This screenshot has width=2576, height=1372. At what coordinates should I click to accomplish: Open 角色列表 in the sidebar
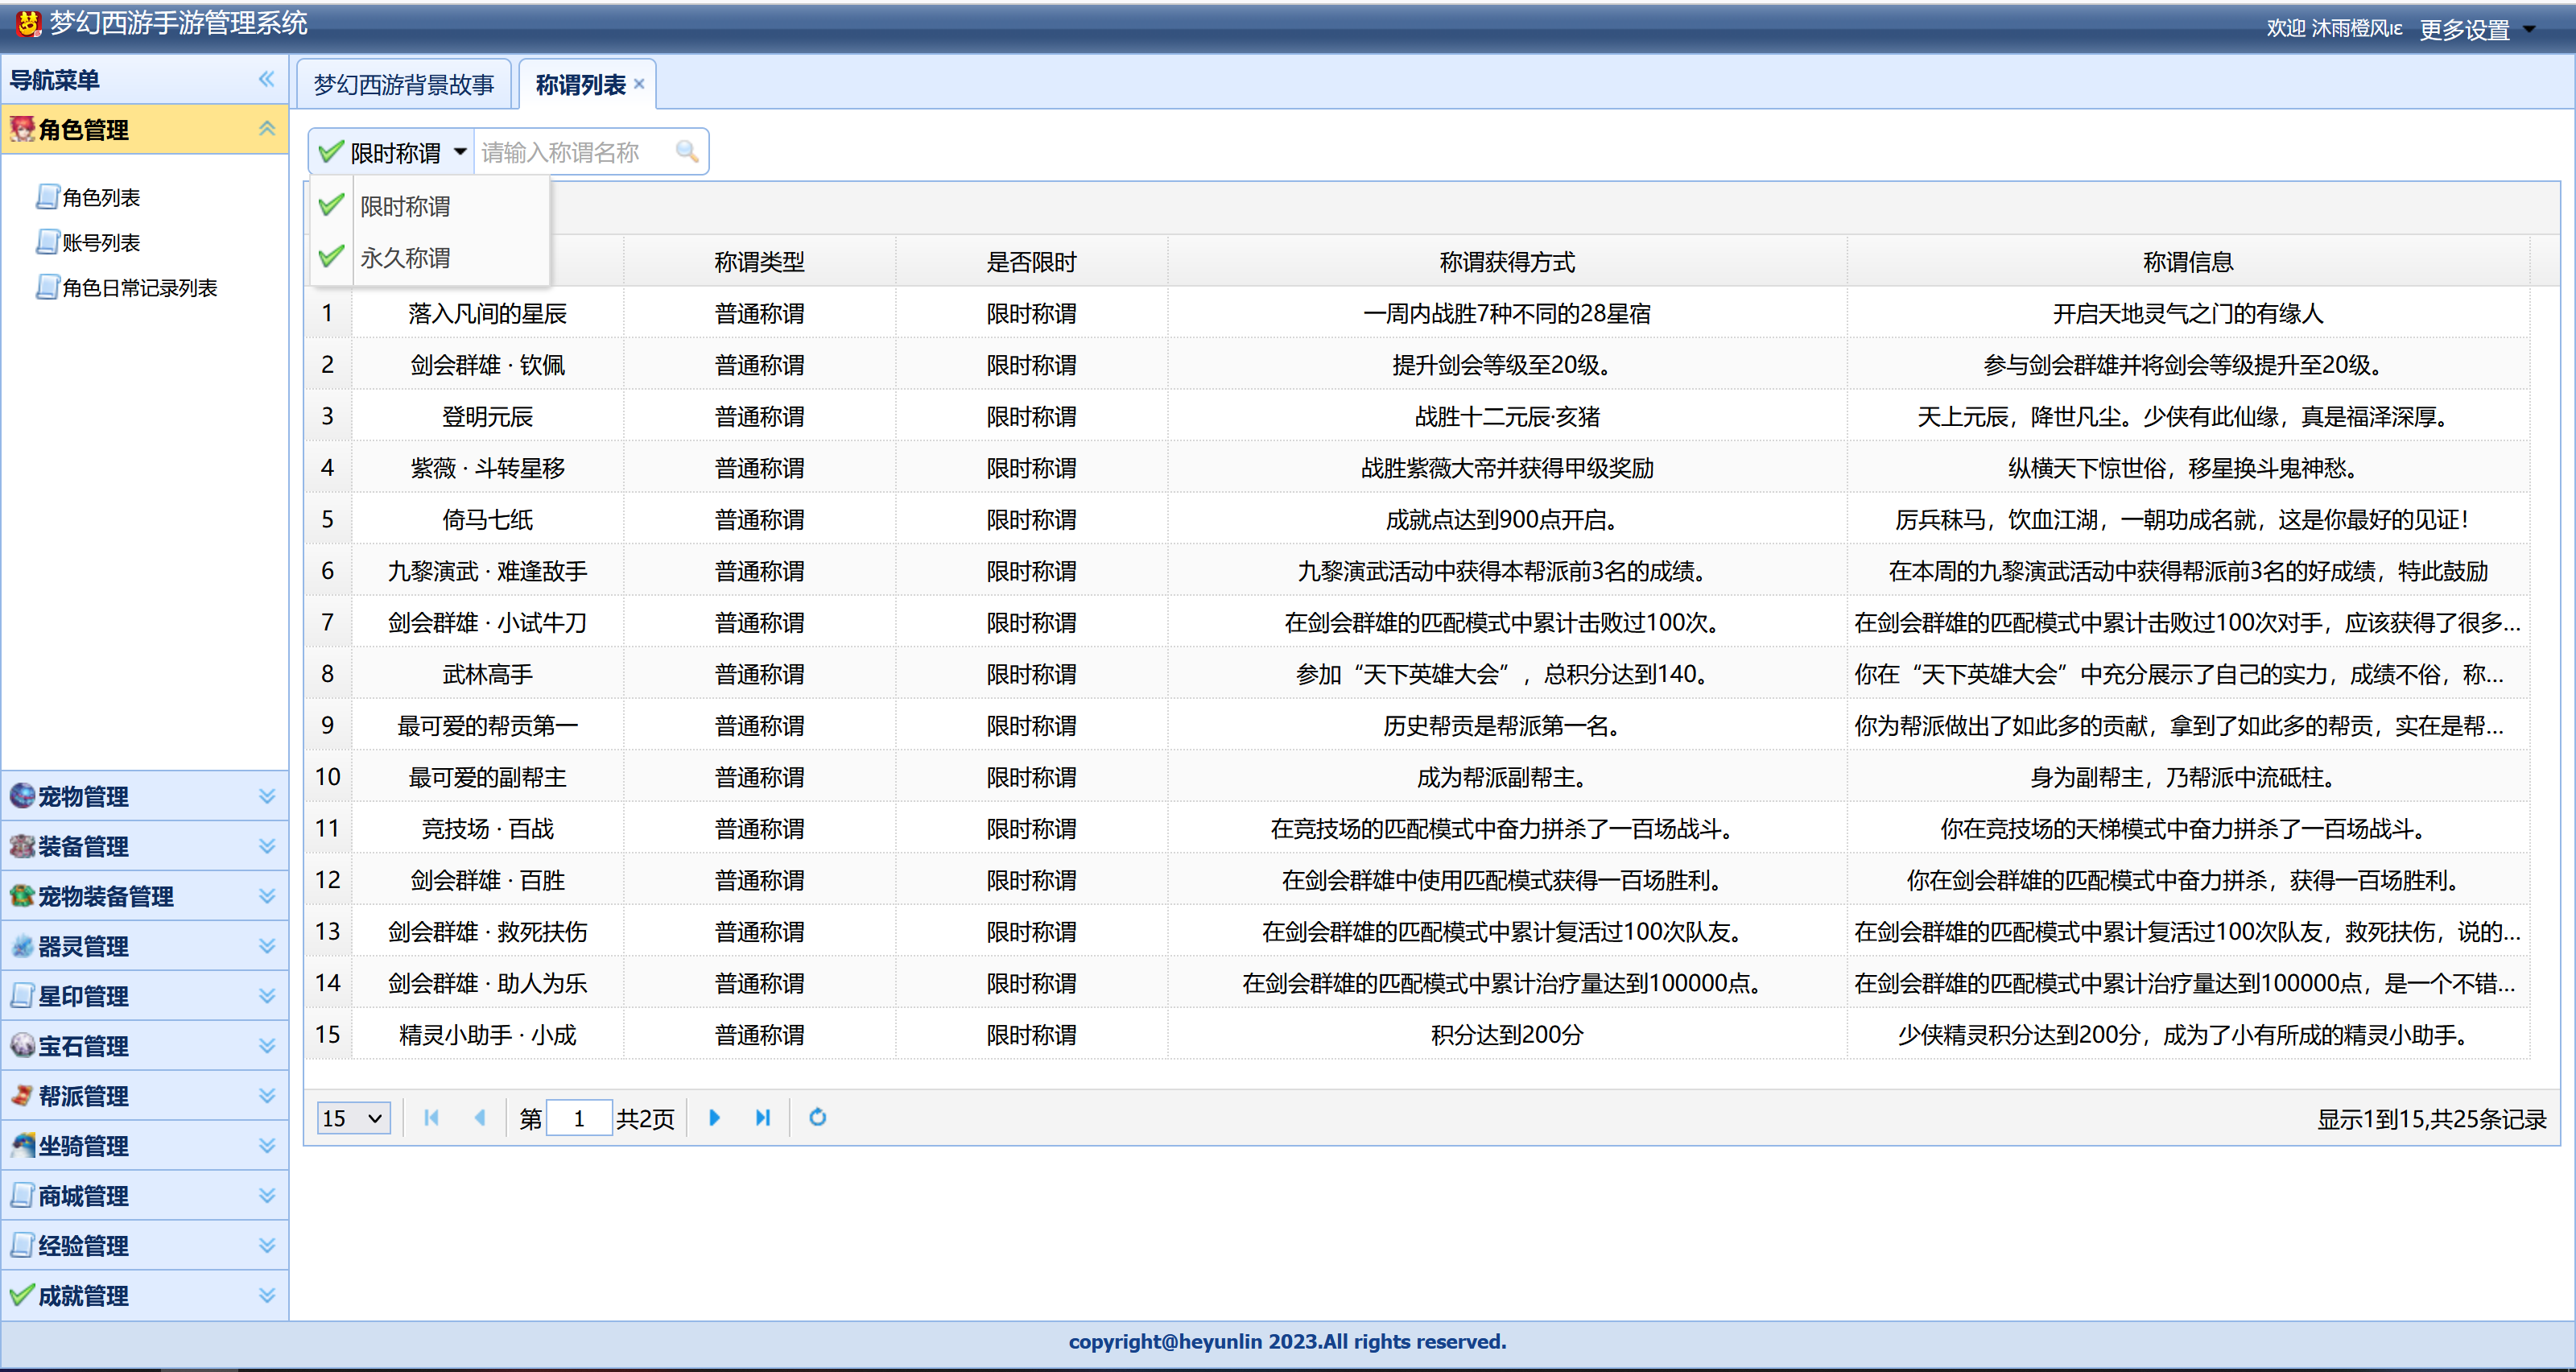[x=100, y=198]
